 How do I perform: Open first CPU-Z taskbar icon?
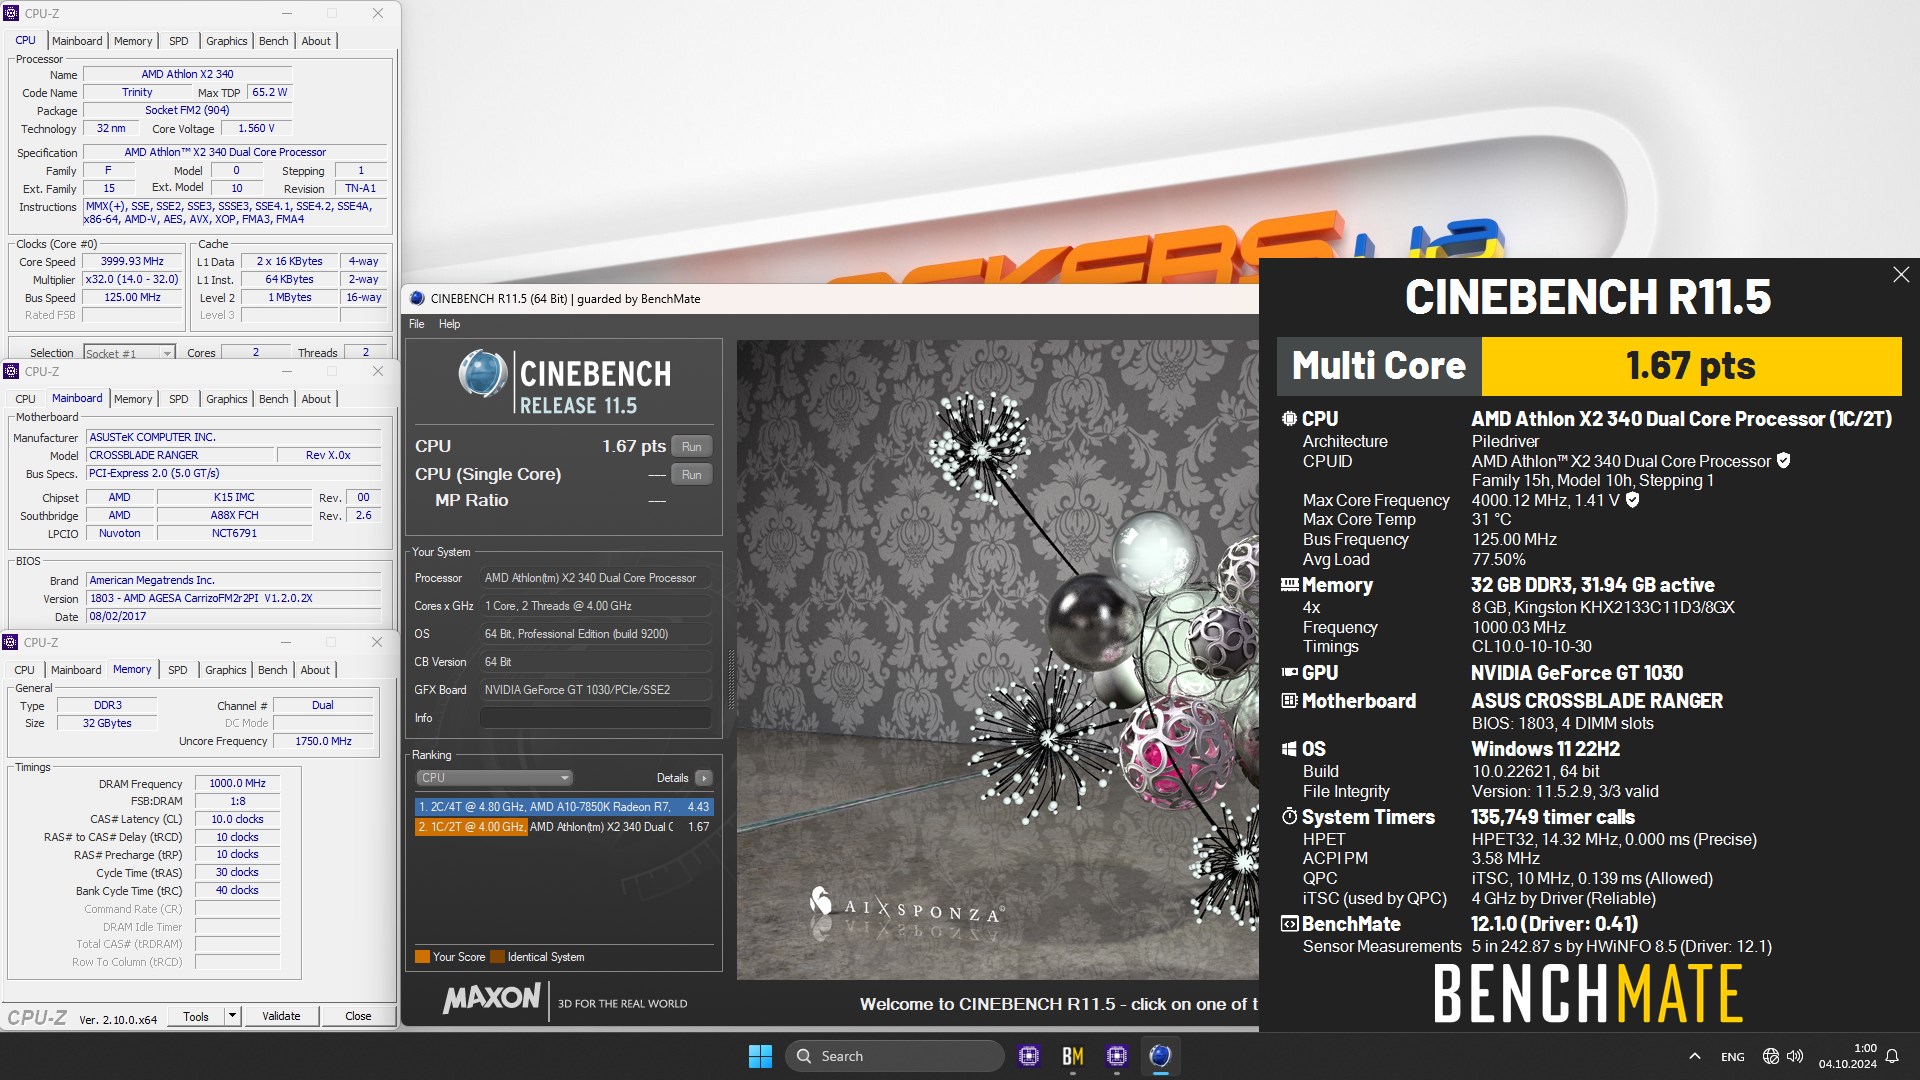click(x=1029, y=1056)
